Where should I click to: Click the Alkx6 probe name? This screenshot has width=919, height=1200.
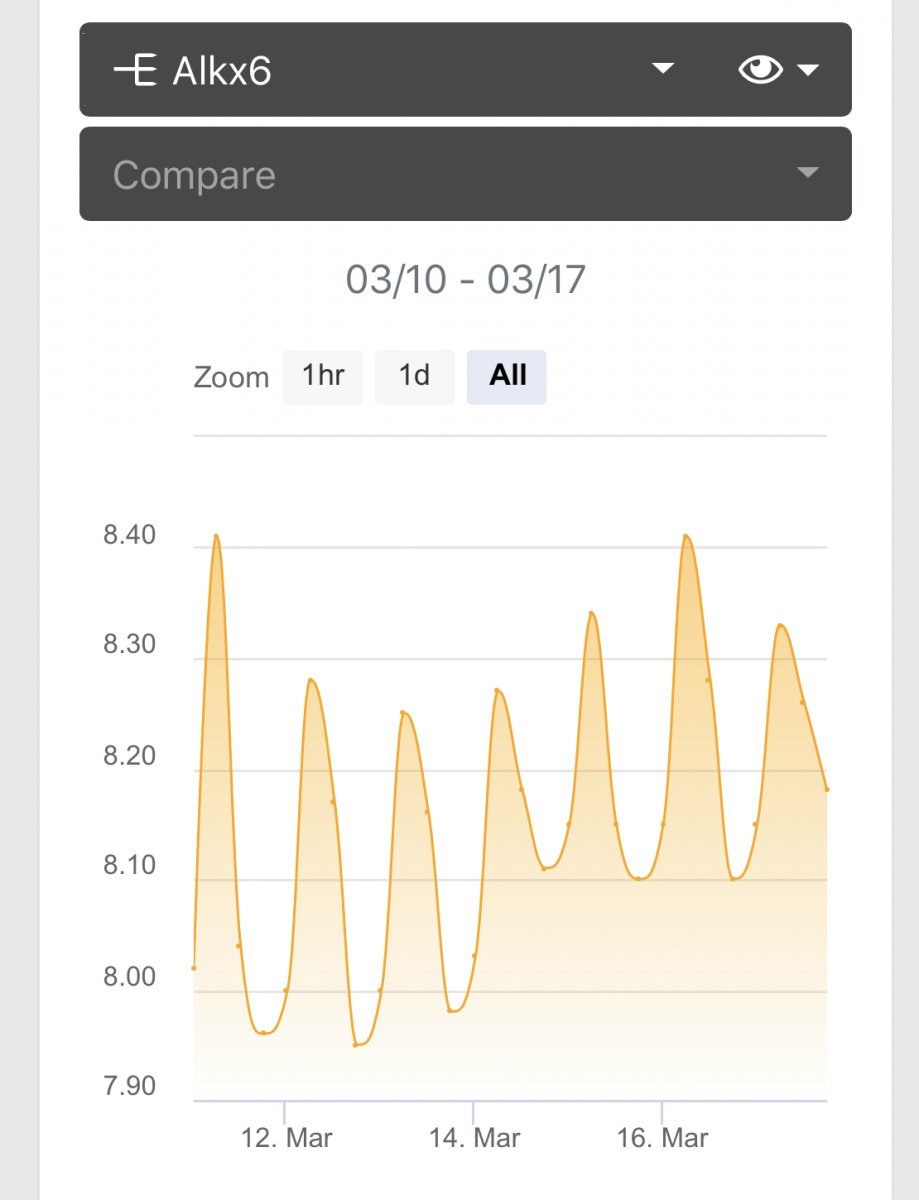(x=222, y=72)
